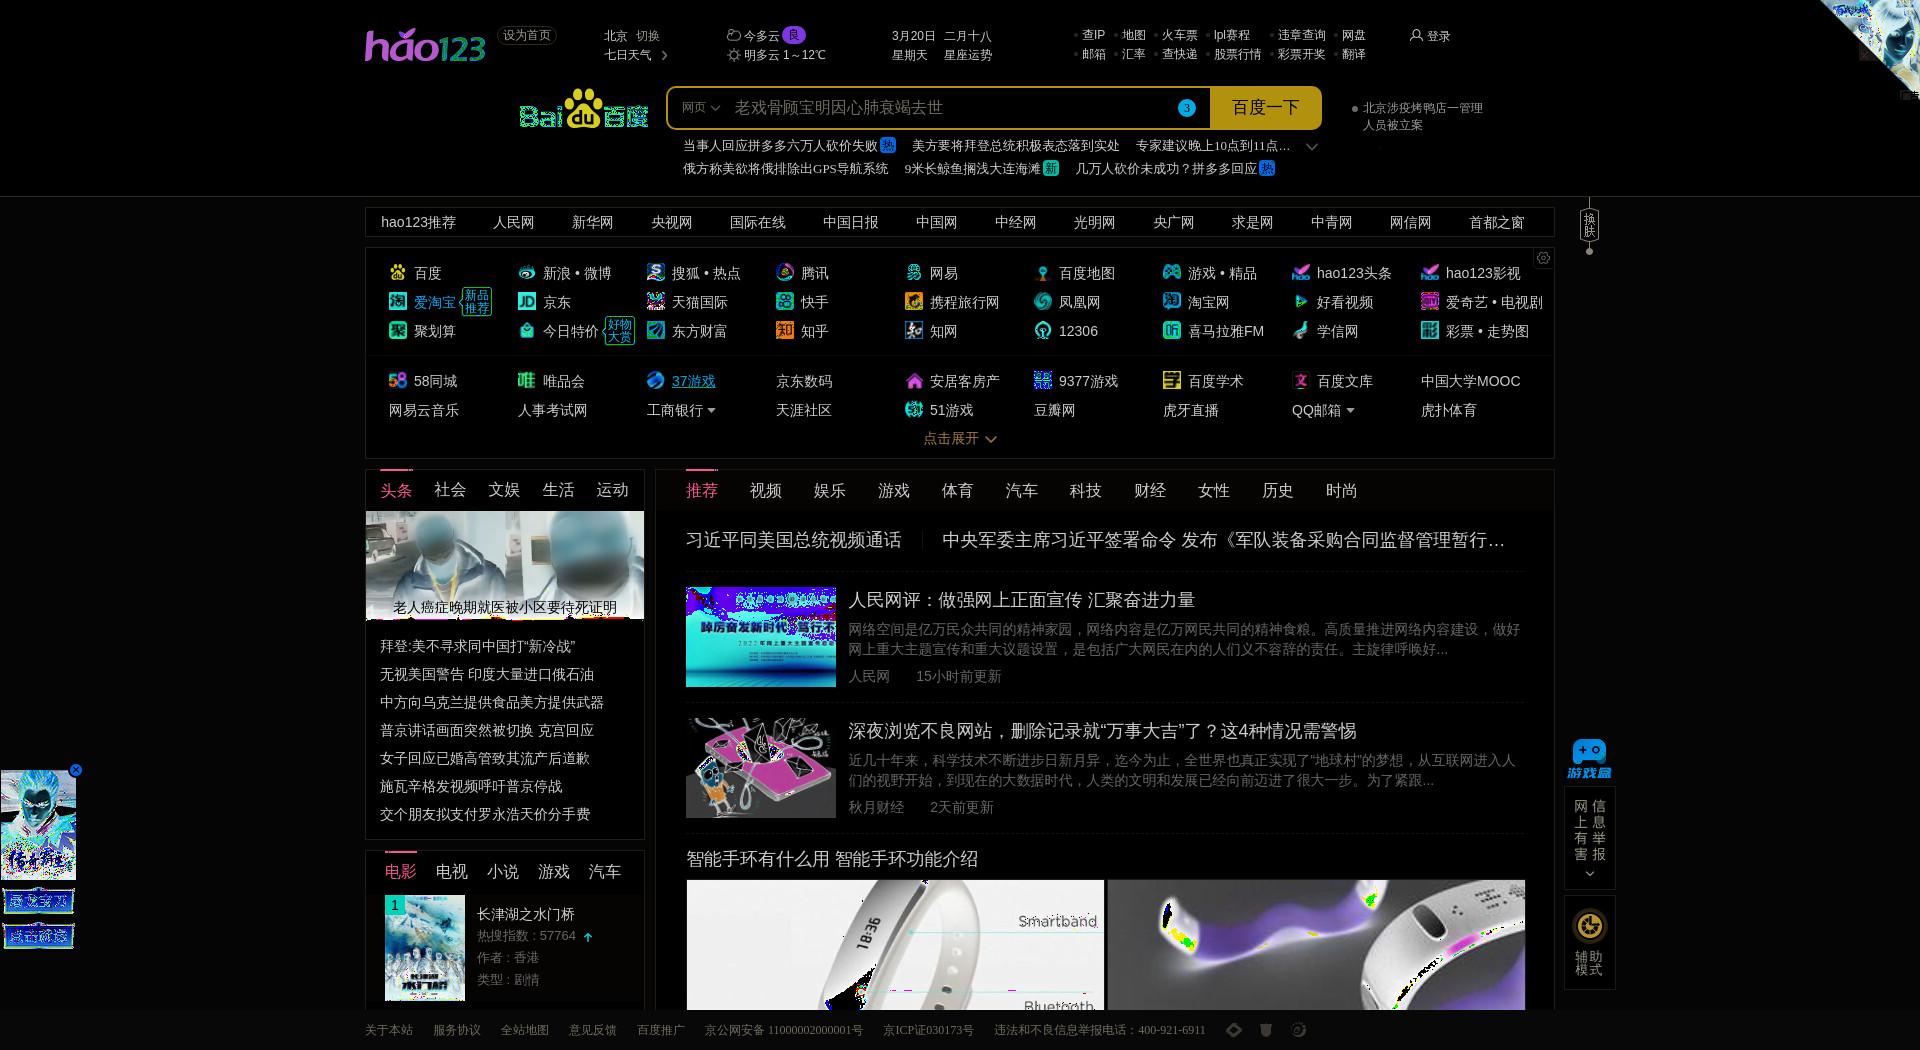This screenshot has width=1920, height=1050.
Task: Click the hot search count badge 3
Action: 1186,108
